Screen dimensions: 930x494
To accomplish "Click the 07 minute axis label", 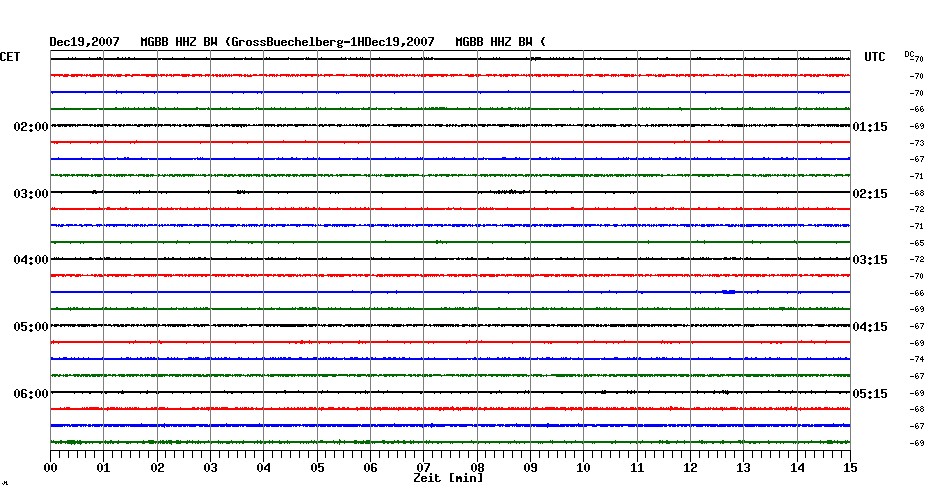I will tap(423, 468).
